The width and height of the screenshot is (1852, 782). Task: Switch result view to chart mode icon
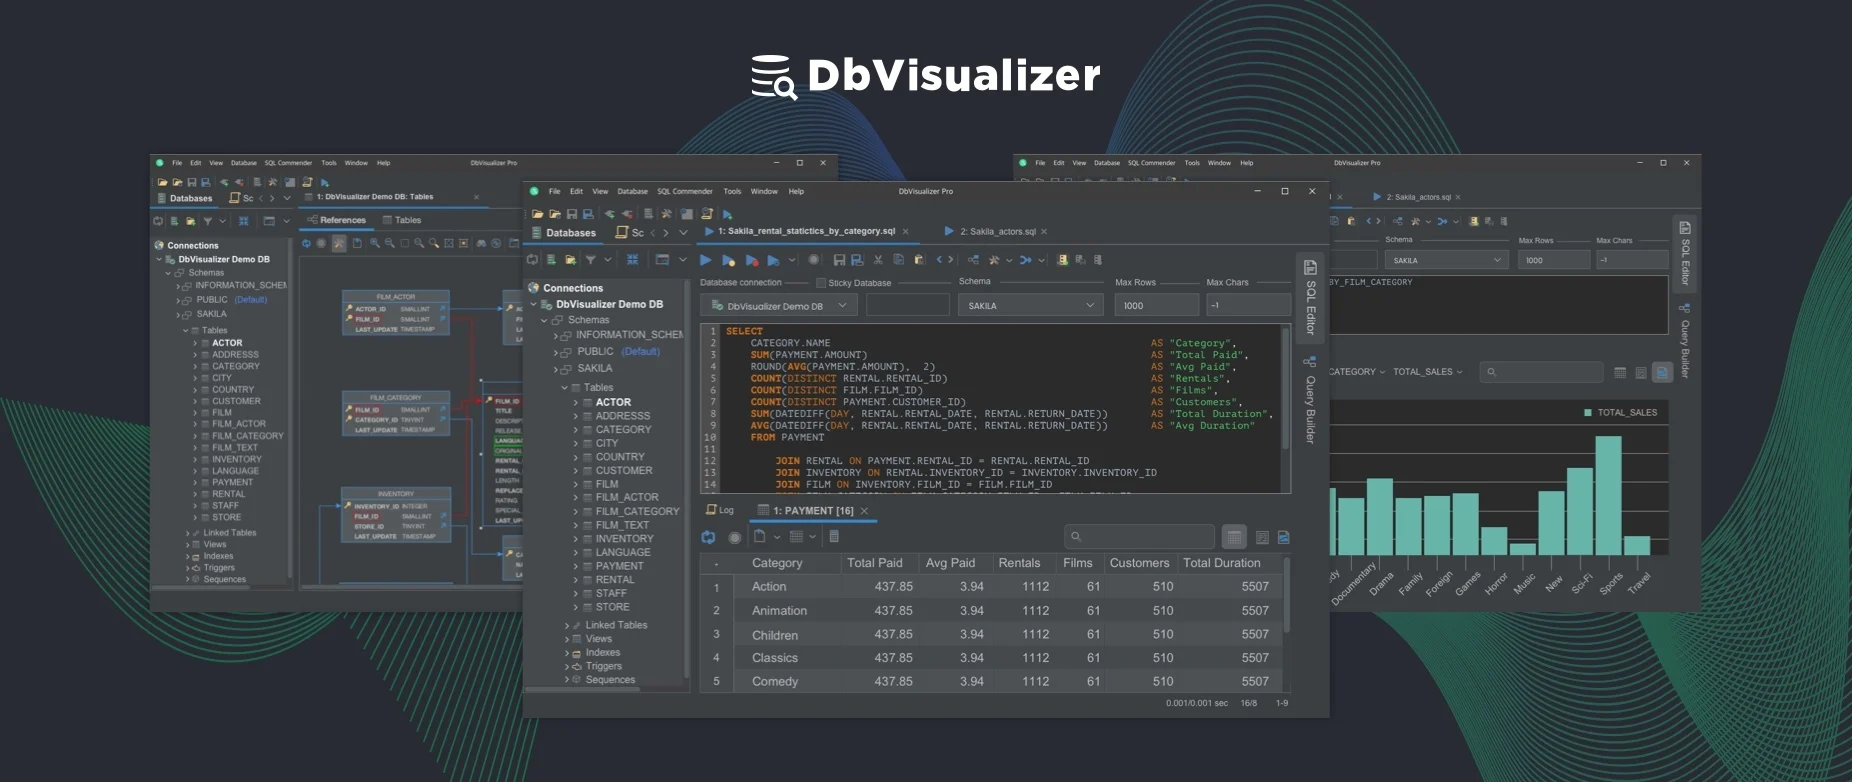1284,537
